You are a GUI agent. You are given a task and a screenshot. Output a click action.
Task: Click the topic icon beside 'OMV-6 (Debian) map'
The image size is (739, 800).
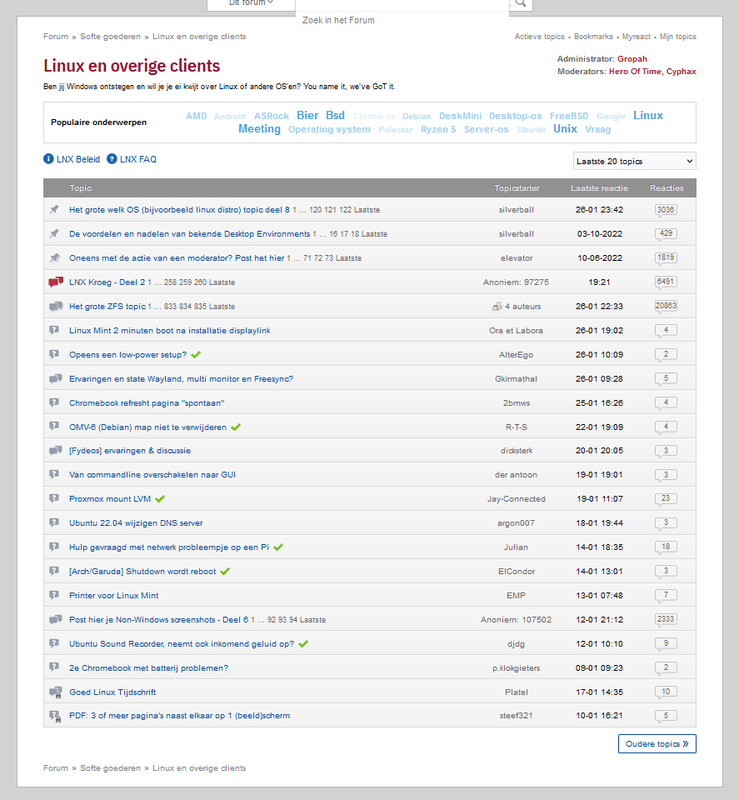(x=54, y=427)
